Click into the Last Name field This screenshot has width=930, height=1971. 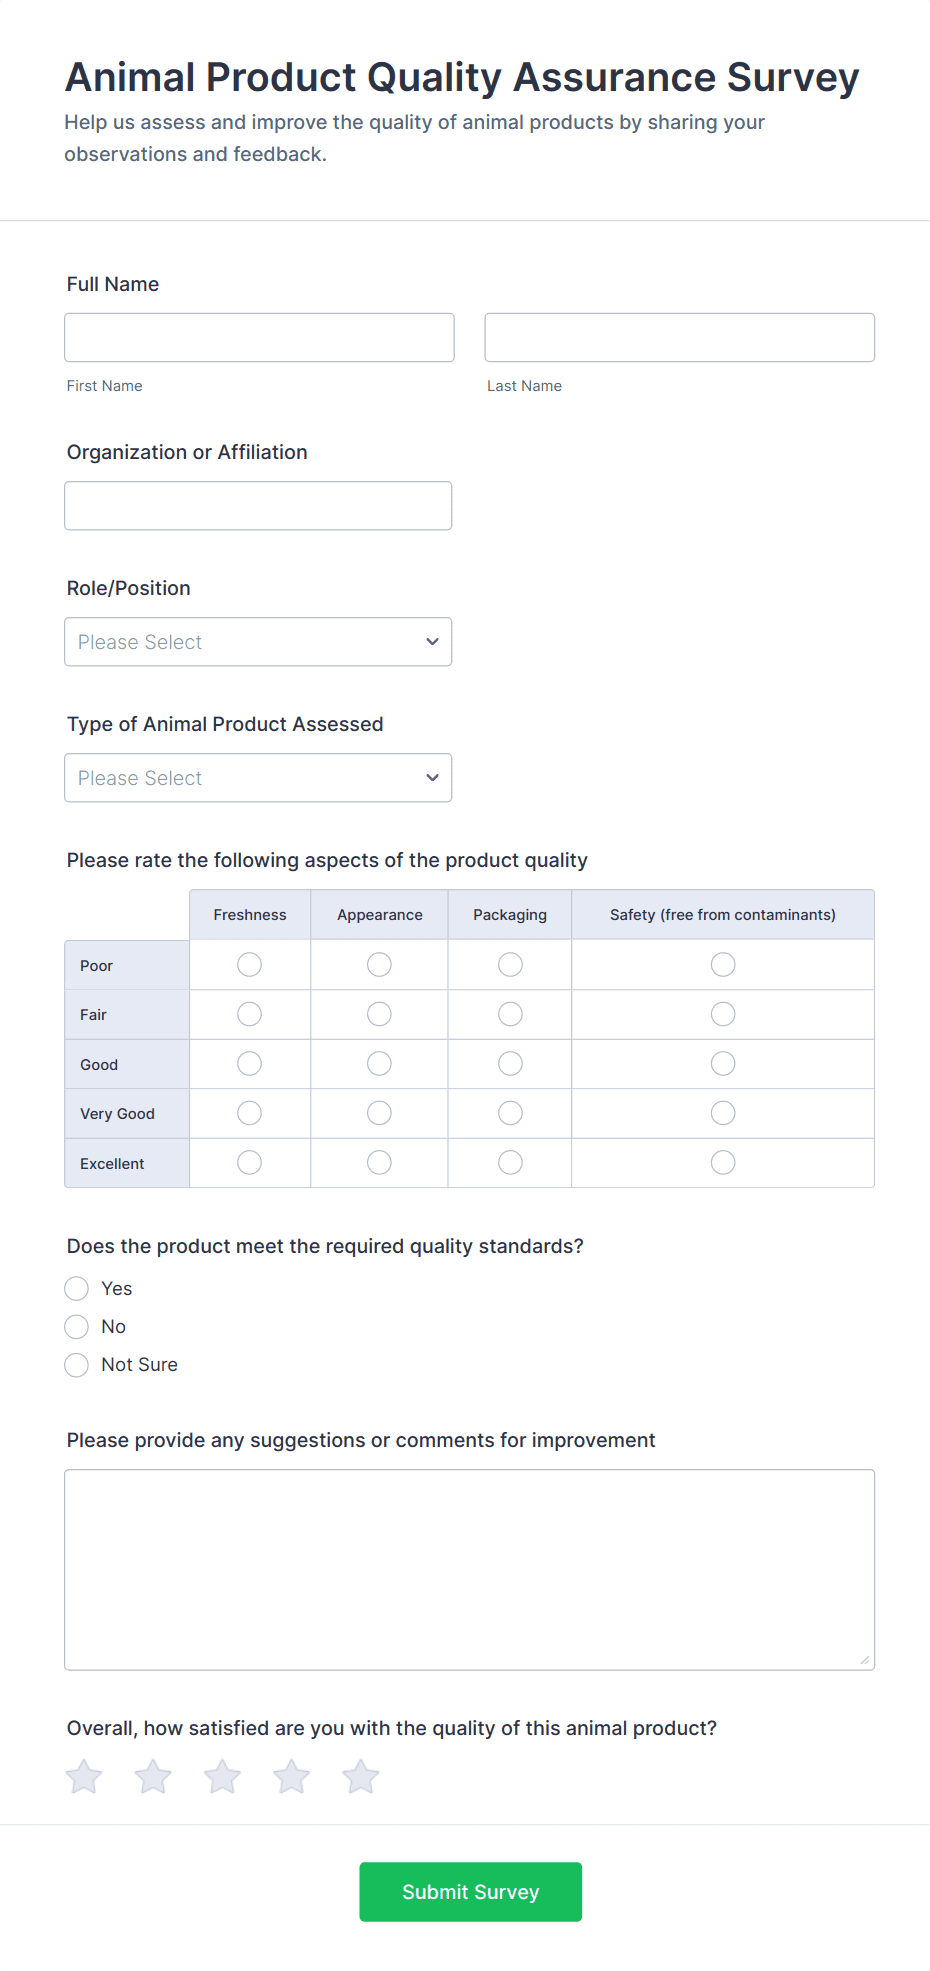679,338
